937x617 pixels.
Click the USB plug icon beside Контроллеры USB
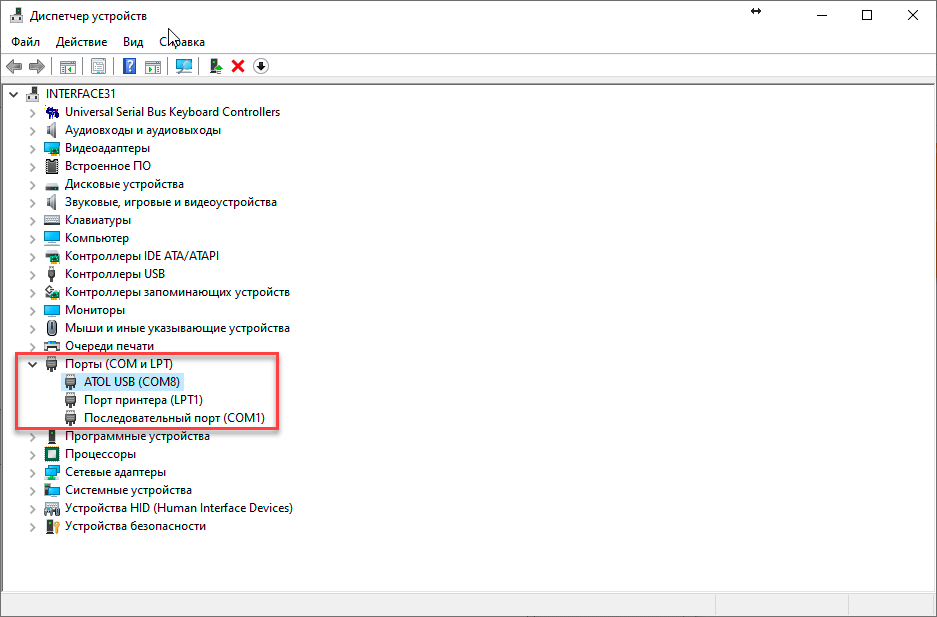pos(53,274)
